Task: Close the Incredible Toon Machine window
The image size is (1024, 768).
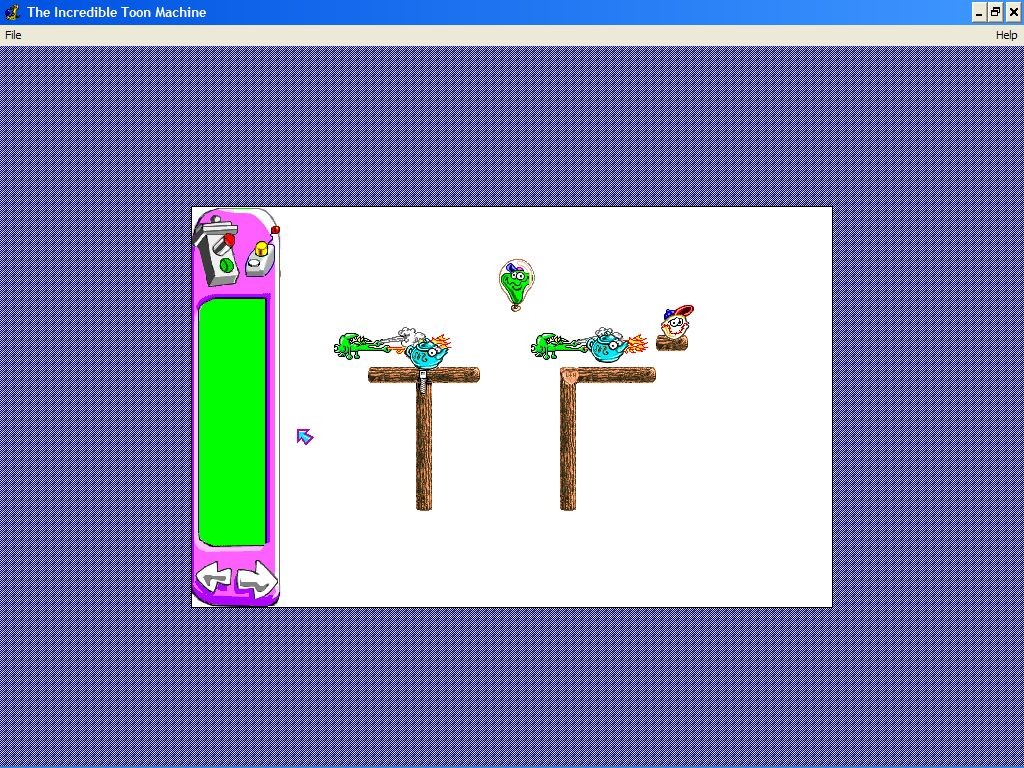Action: [1013, 12]
